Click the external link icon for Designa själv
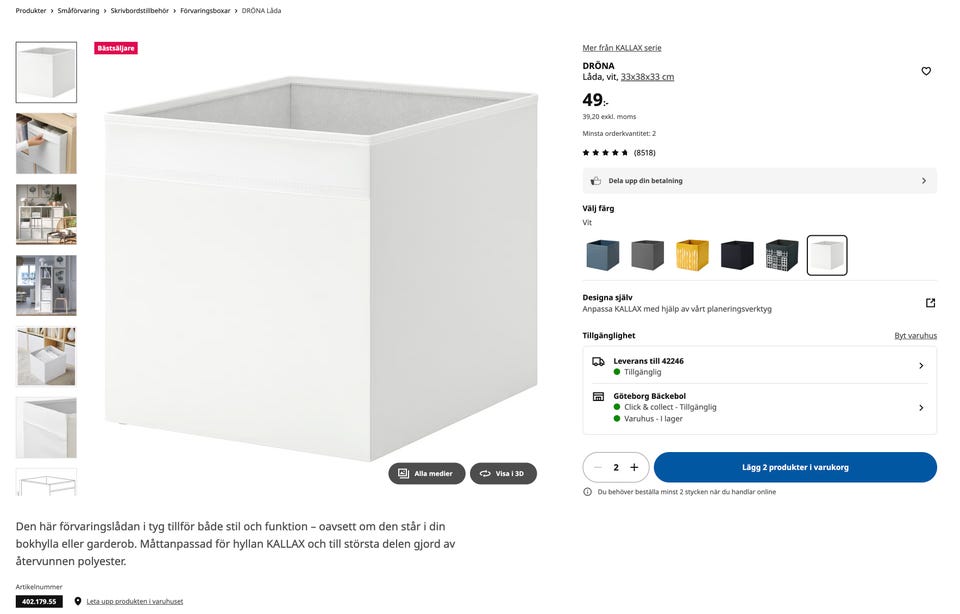Image resolution: width=960 pixels, height=614 pixels. [x=930, y=303]
